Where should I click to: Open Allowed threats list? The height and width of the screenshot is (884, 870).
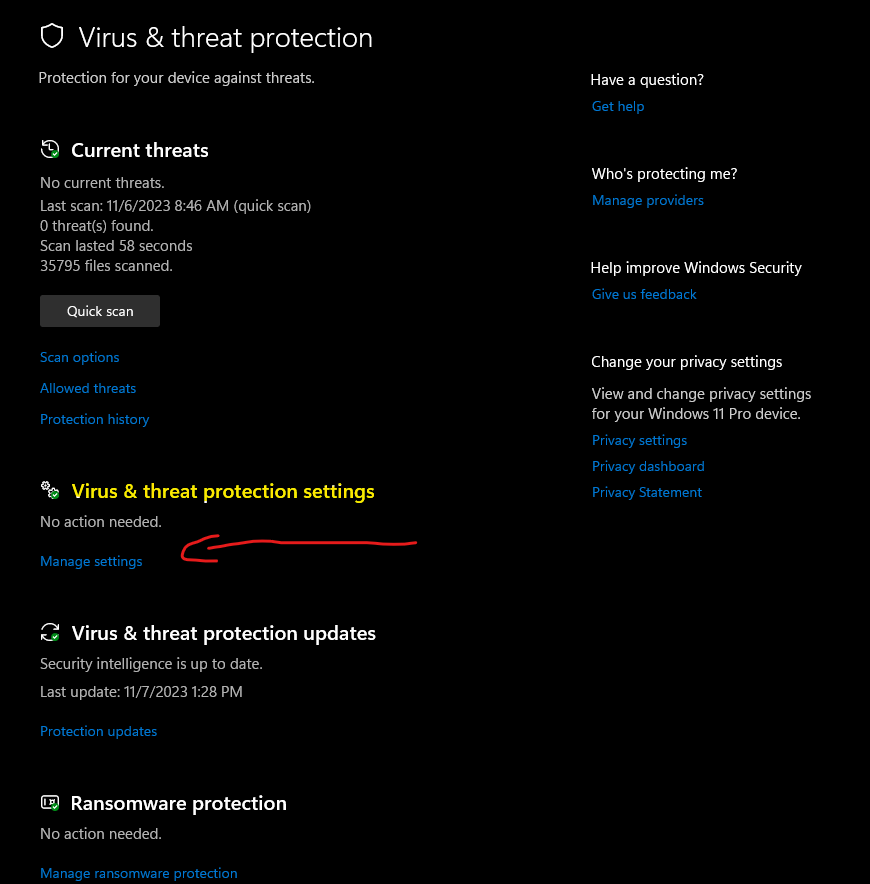tap(88, 388)
